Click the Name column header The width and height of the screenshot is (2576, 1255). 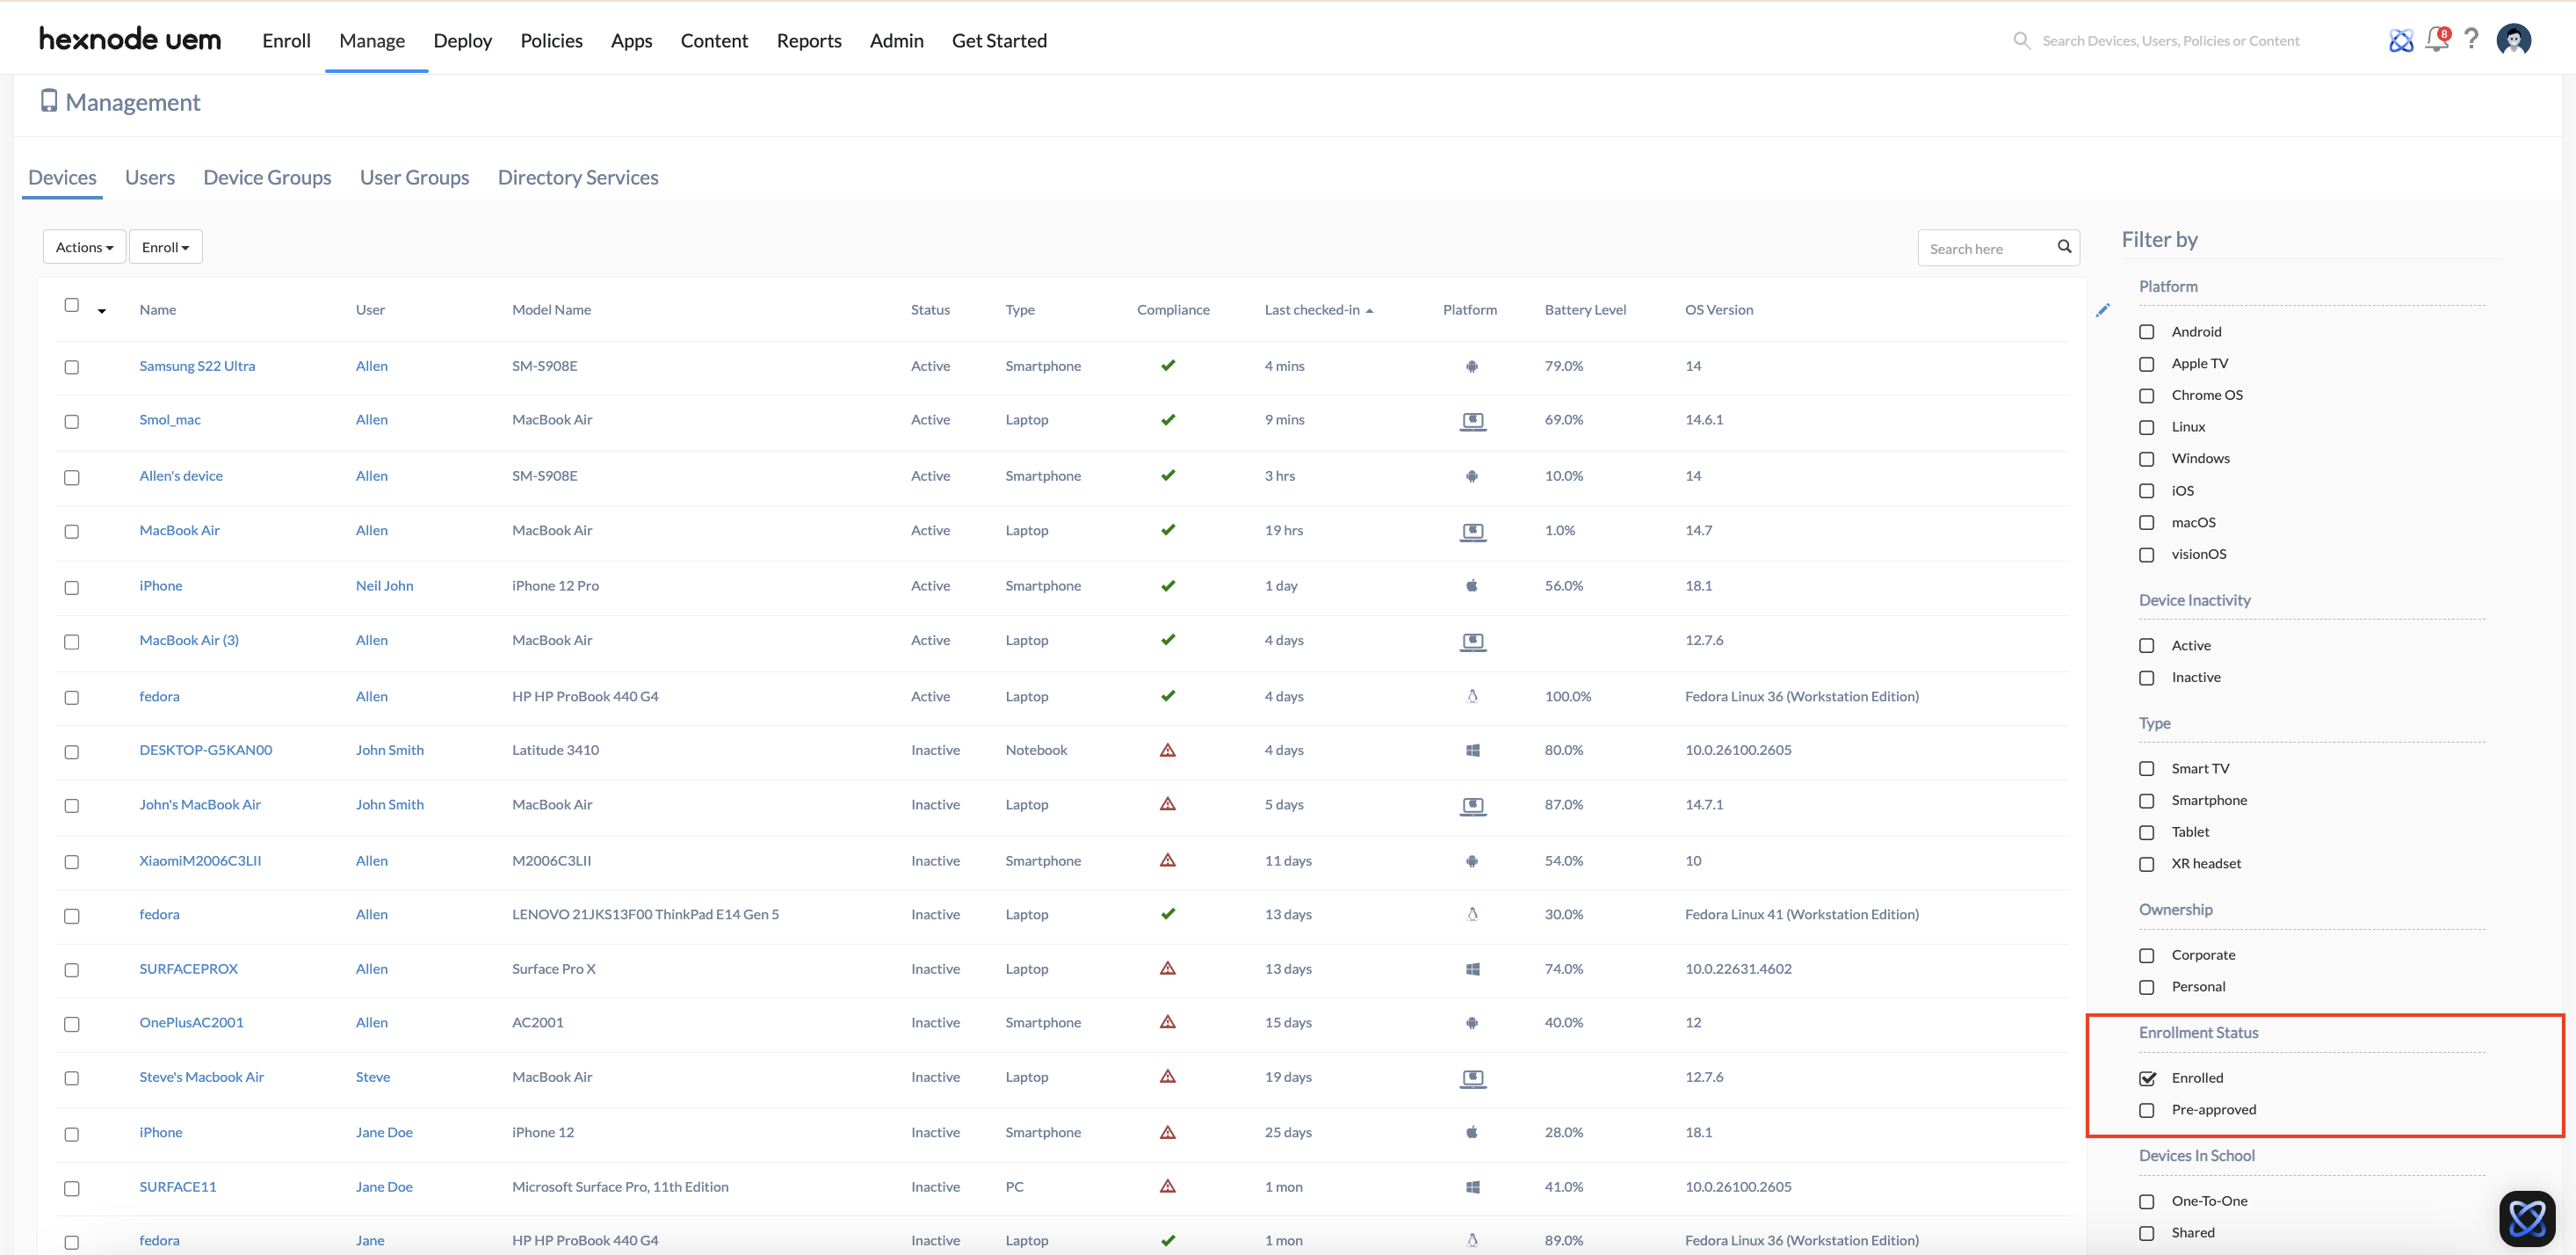(x=158, y=310)
